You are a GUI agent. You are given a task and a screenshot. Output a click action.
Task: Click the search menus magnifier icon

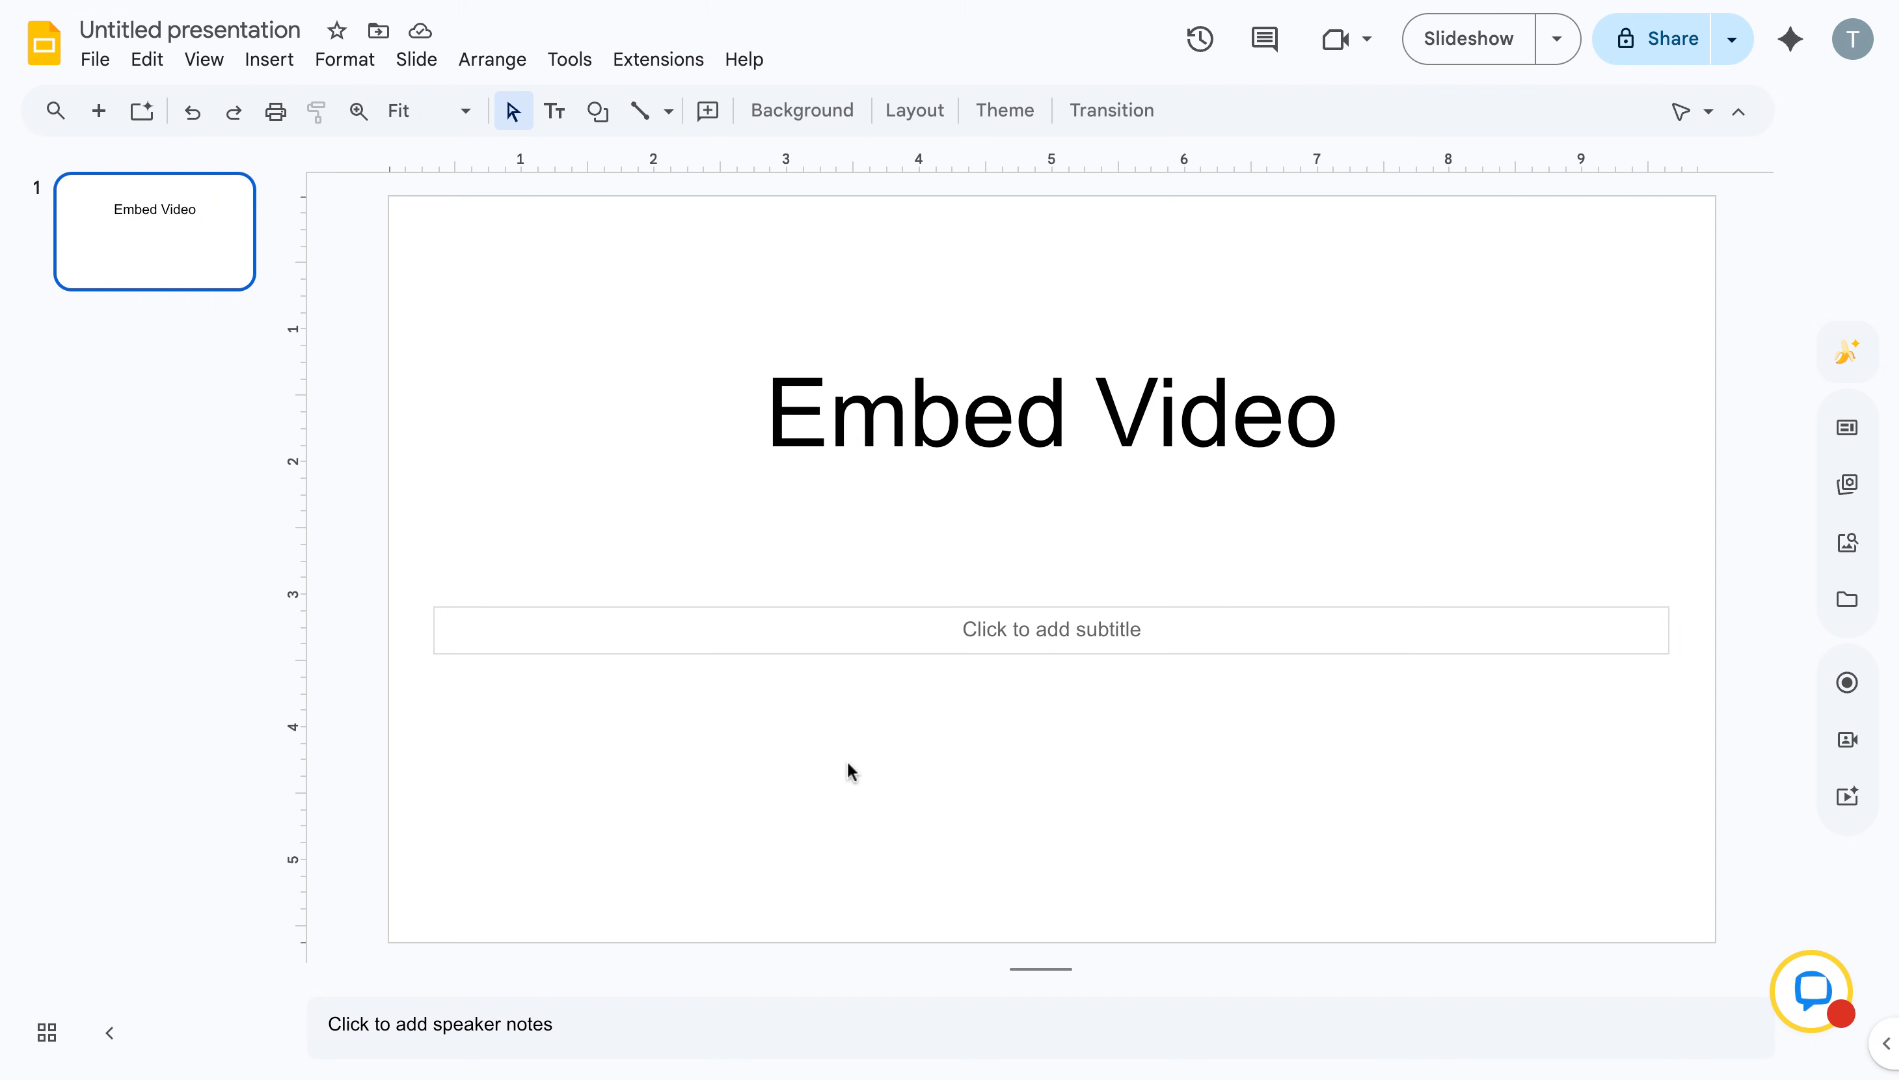(x=56, y=111)
